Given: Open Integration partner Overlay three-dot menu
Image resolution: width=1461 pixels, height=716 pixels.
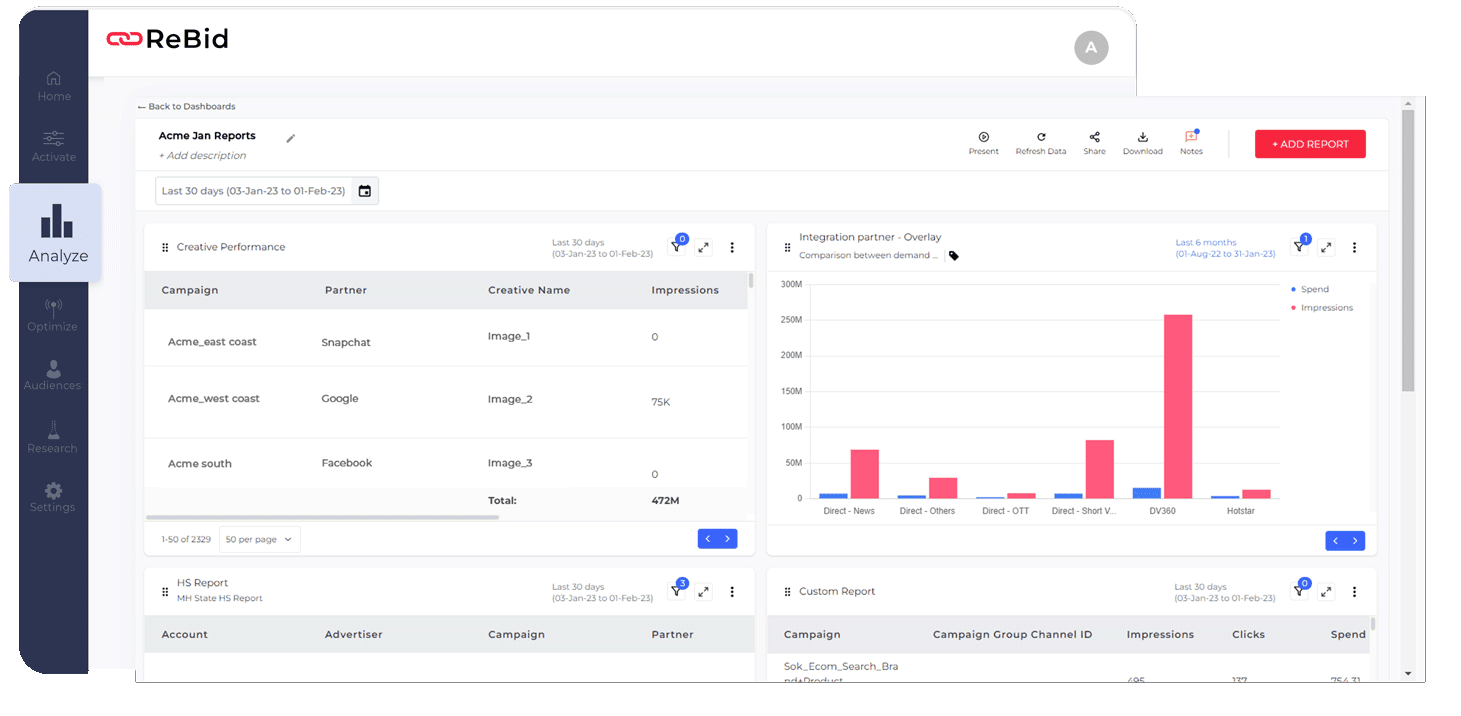Looking at the screenshot, I should click(x=1354, y=247).
